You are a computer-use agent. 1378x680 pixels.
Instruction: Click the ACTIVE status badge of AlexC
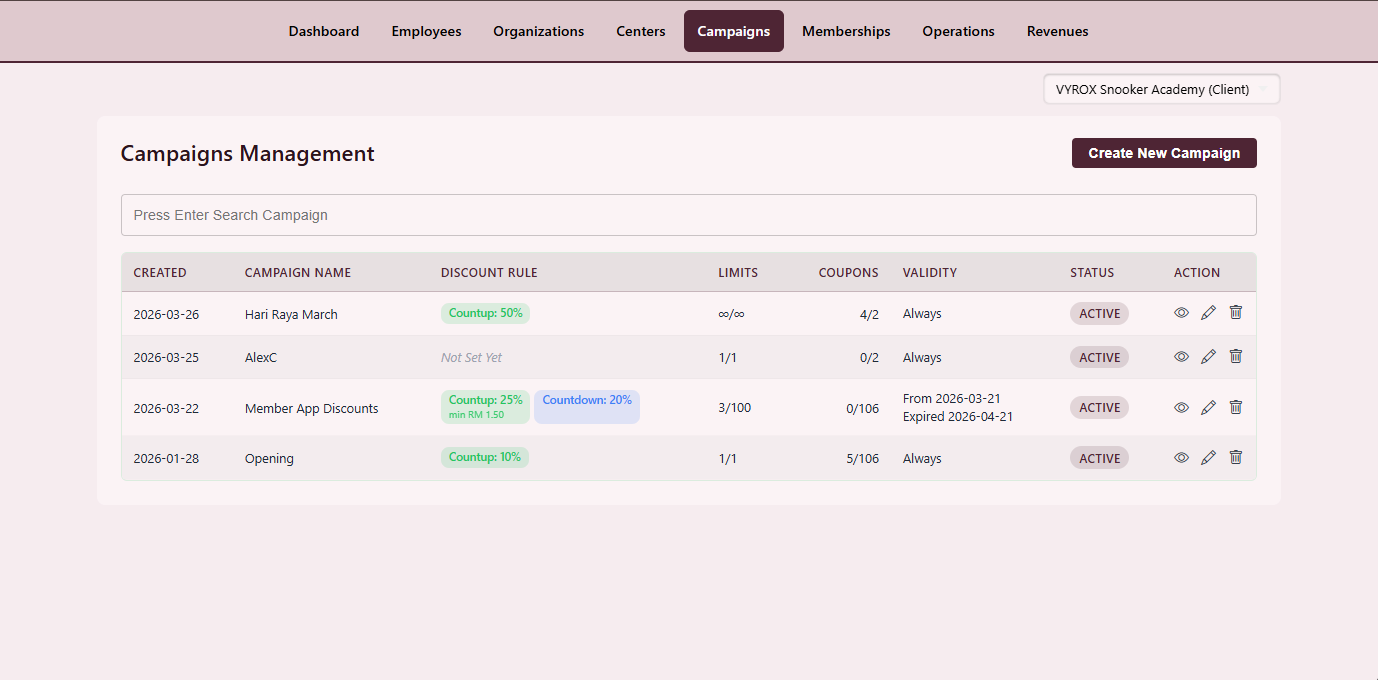click(x=1099, y=357)
